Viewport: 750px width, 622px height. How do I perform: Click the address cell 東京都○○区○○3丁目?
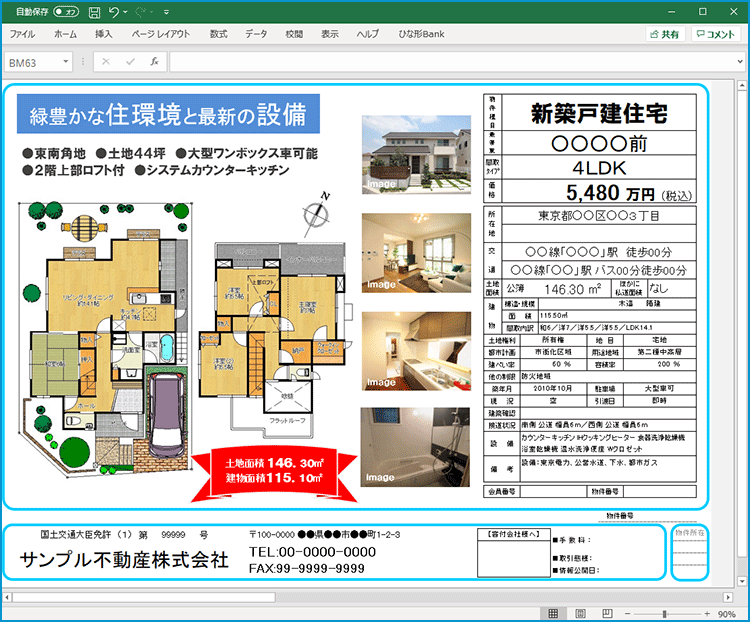click(599, 216)
